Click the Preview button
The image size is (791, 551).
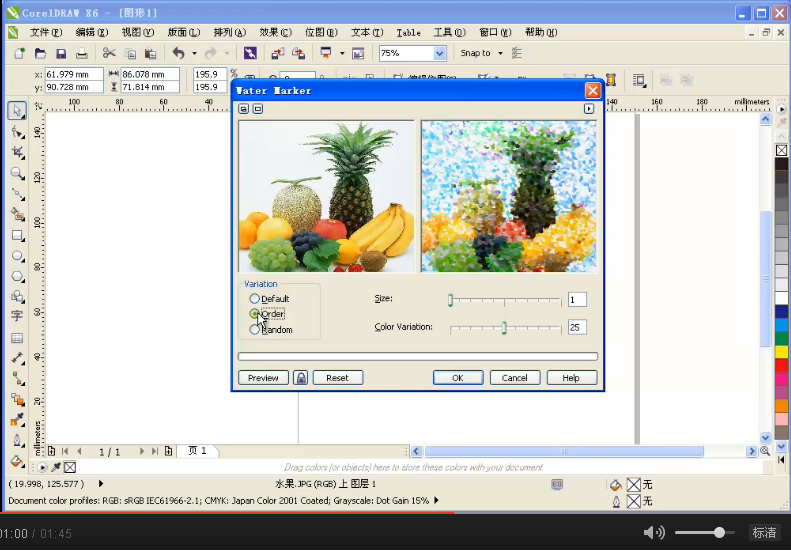pos(263,378)
